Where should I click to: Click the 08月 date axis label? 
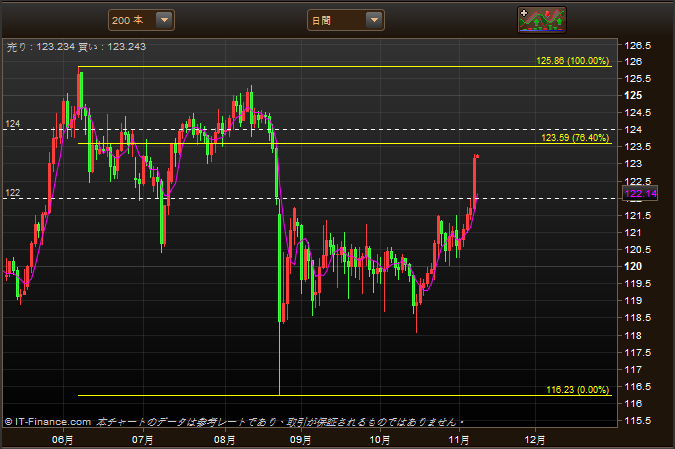[224, 440]
